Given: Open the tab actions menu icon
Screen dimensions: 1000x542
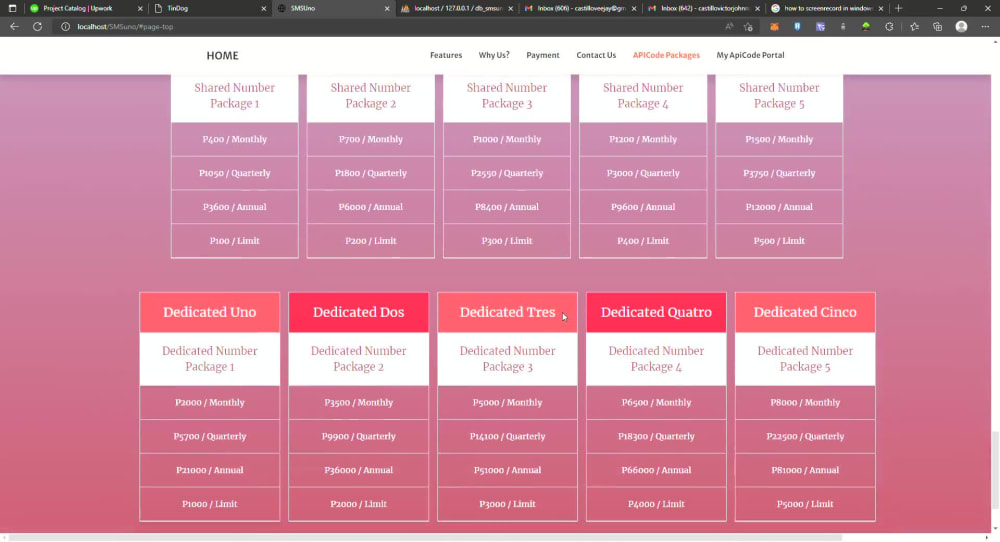Looking at the screenshot, I should [x=12, y=8].
